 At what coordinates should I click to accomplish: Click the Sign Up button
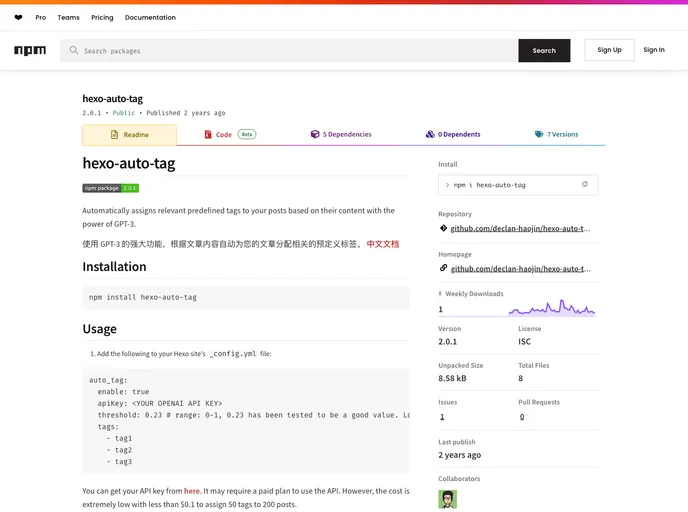[x=609, y=50]
